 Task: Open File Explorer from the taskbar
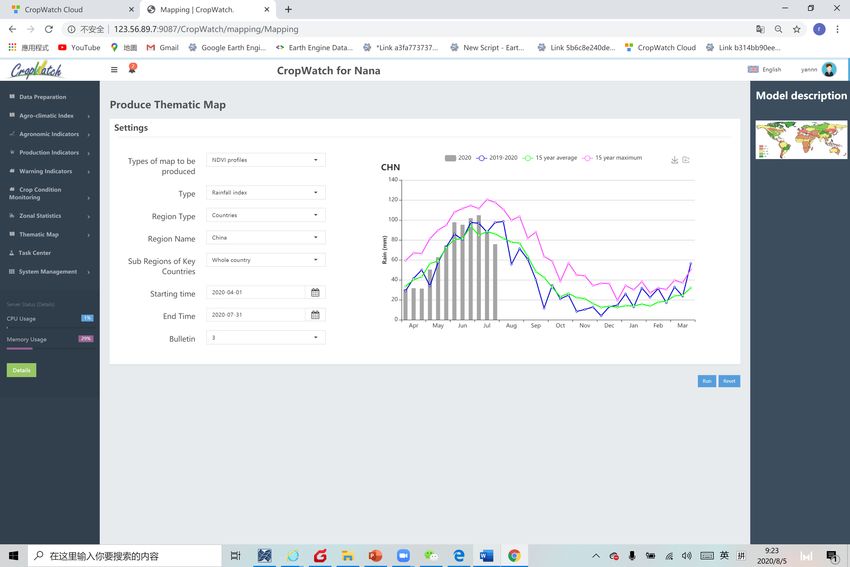coord(347,556)
